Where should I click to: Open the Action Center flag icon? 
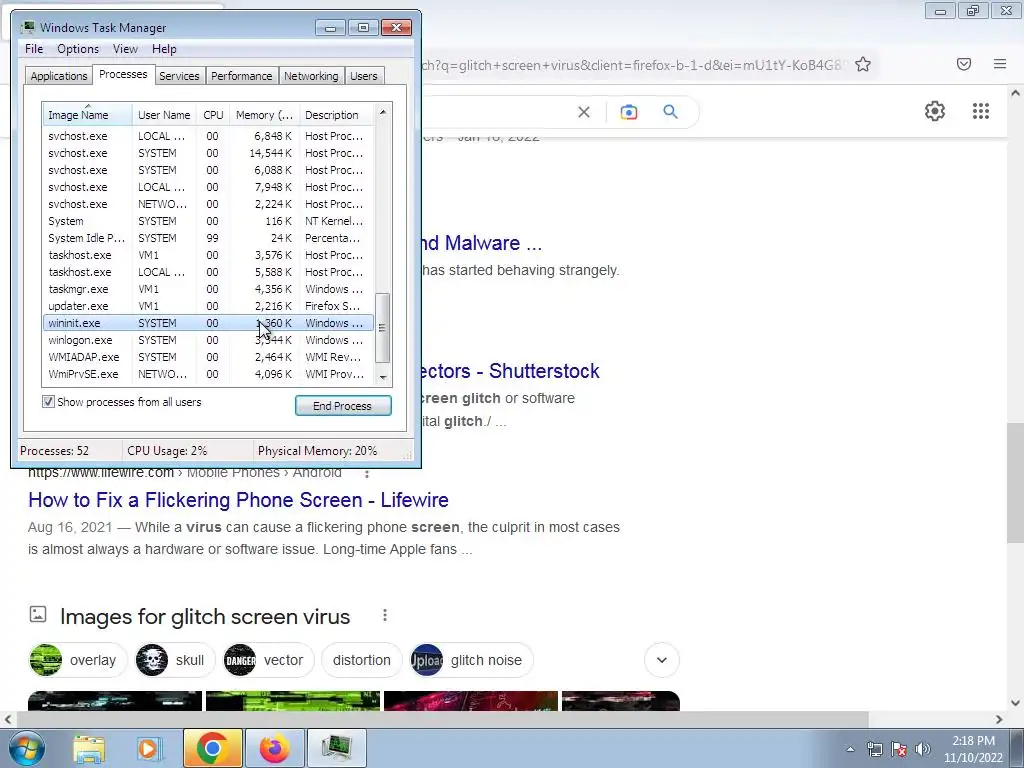click(899, 749)
